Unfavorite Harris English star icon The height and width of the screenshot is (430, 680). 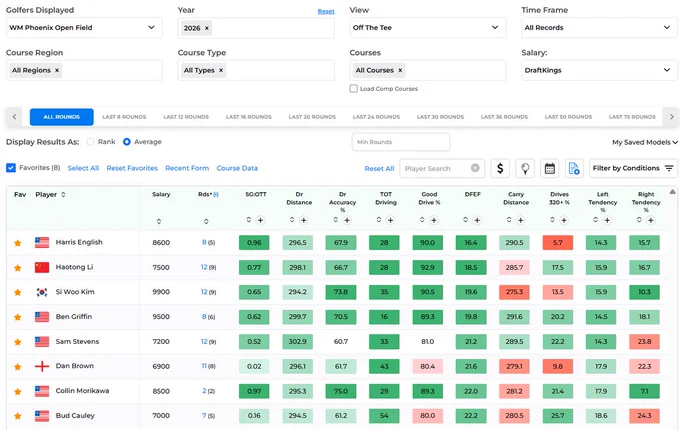point(18,243)
